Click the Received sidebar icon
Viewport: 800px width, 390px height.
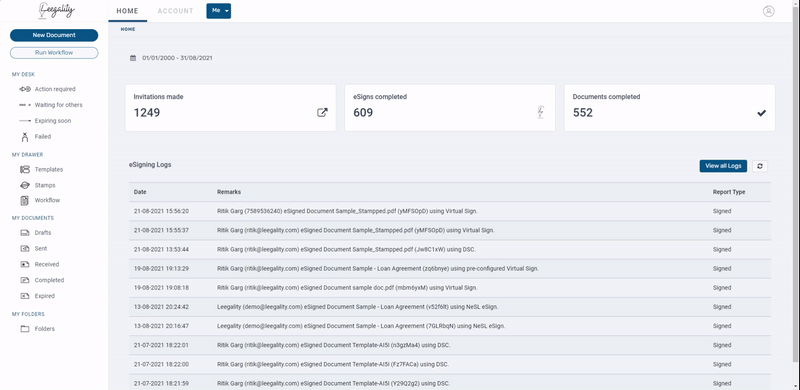click(25, 264)
